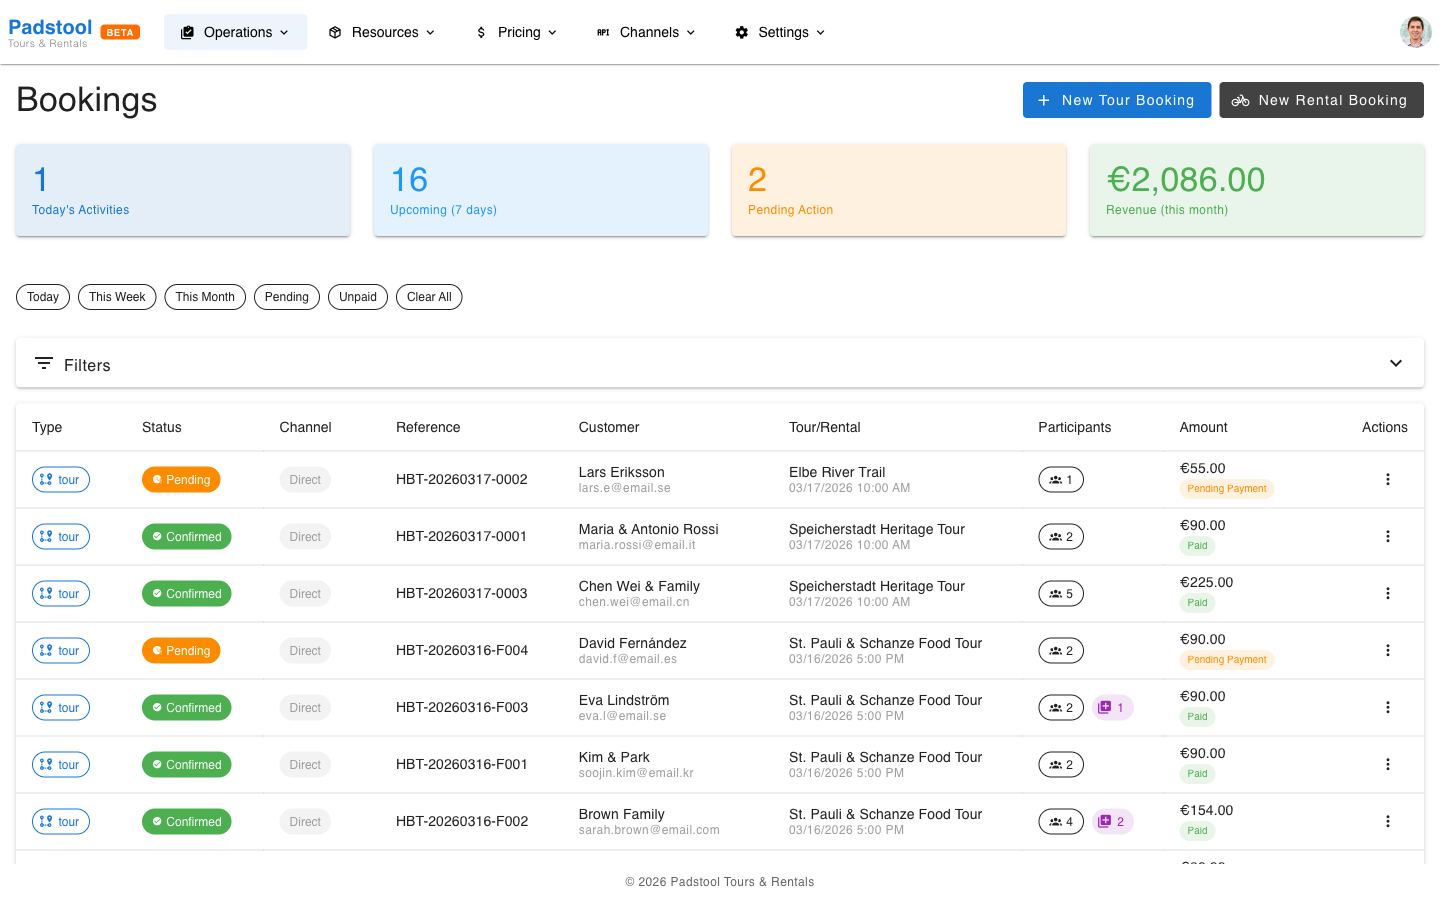The height and width of the screenshot is (900, 1440).
Task: Click the user avatar in top right
Action: pyautogui.click(x=1415, y=32)
